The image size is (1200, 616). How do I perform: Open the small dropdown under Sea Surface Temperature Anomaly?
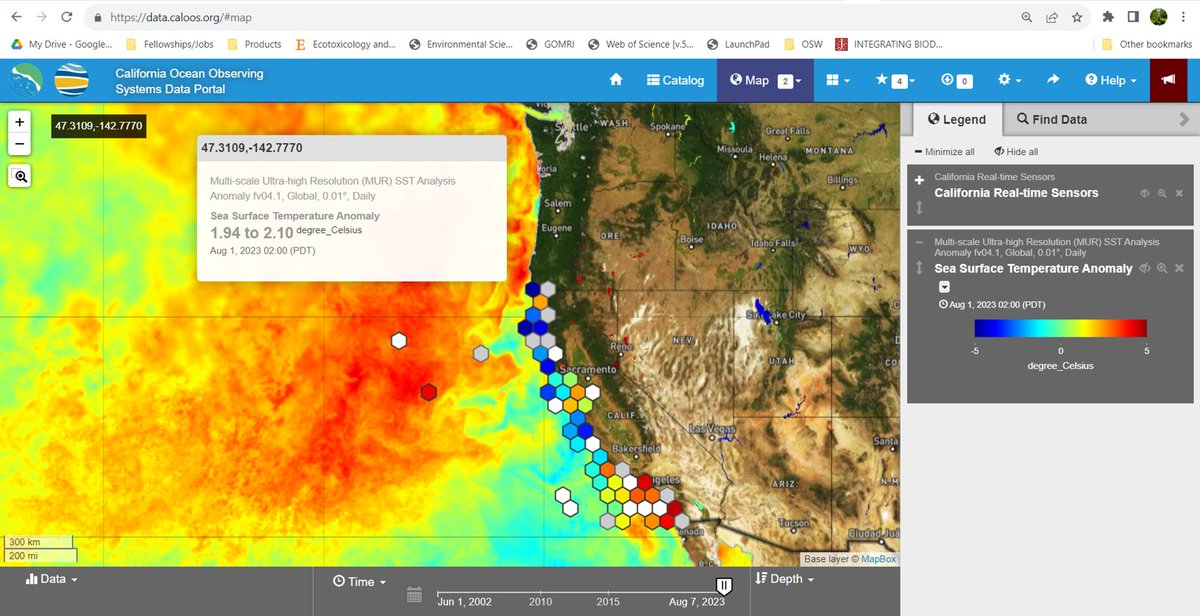click(943, 287)
